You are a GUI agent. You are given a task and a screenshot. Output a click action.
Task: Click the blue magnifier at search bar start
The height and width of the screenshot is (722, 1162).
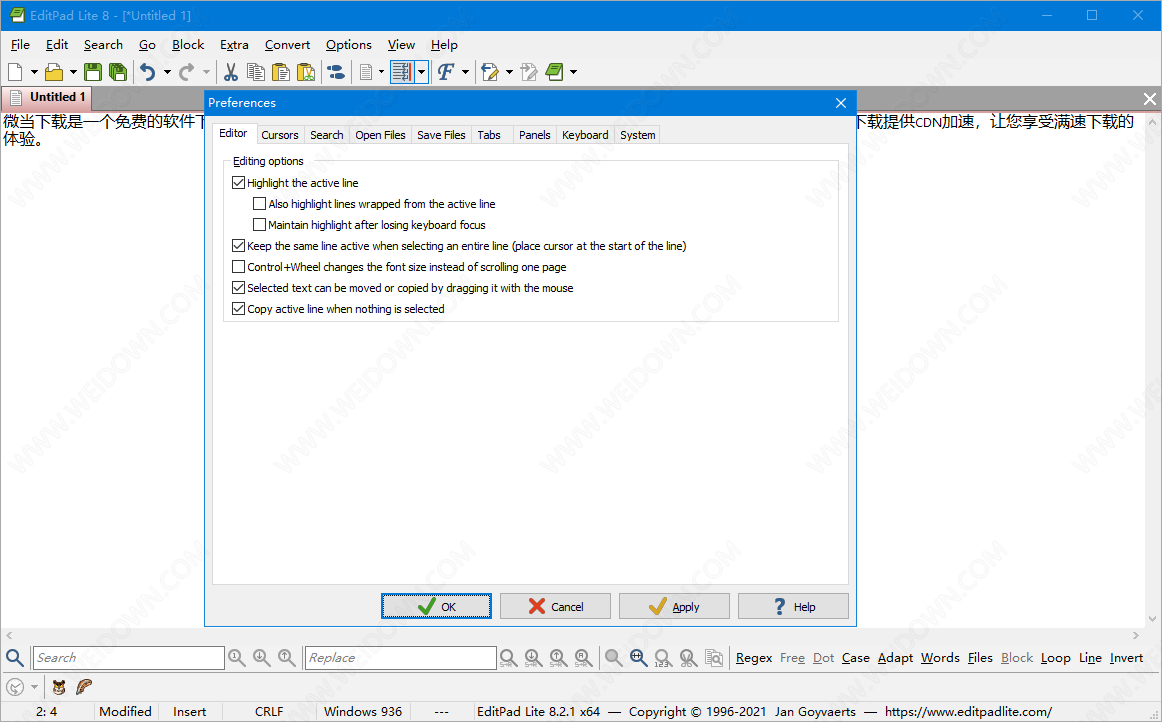(x=14, y=658)
